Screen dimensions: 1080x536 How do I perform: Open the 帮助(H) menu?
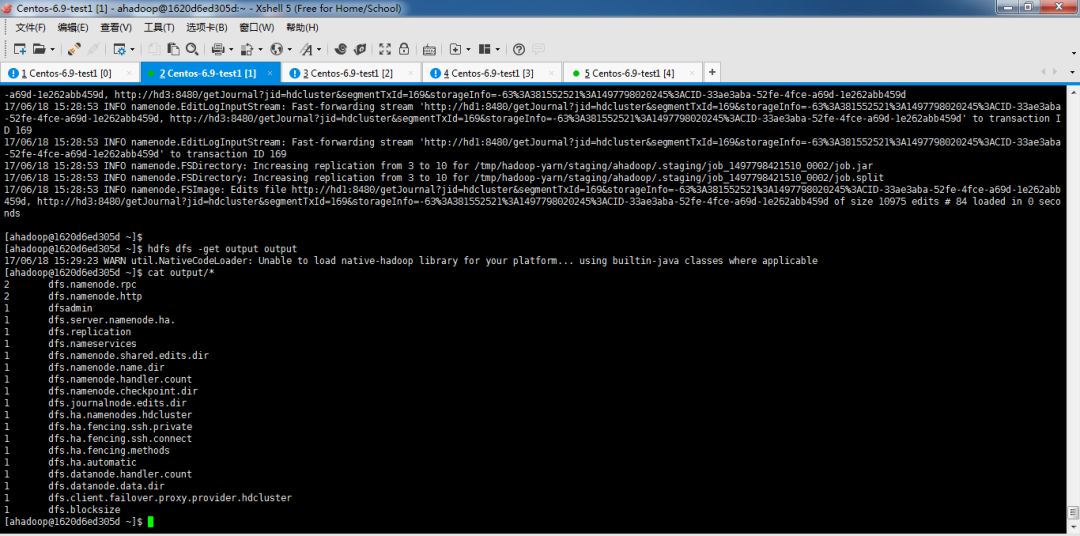[x=302, y=28]
